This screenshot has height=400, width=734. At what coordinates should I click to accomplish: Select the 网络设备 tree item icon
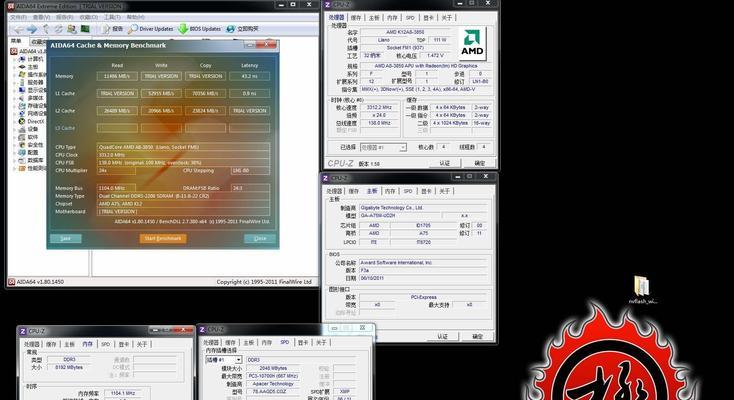(x=22, y=113)
